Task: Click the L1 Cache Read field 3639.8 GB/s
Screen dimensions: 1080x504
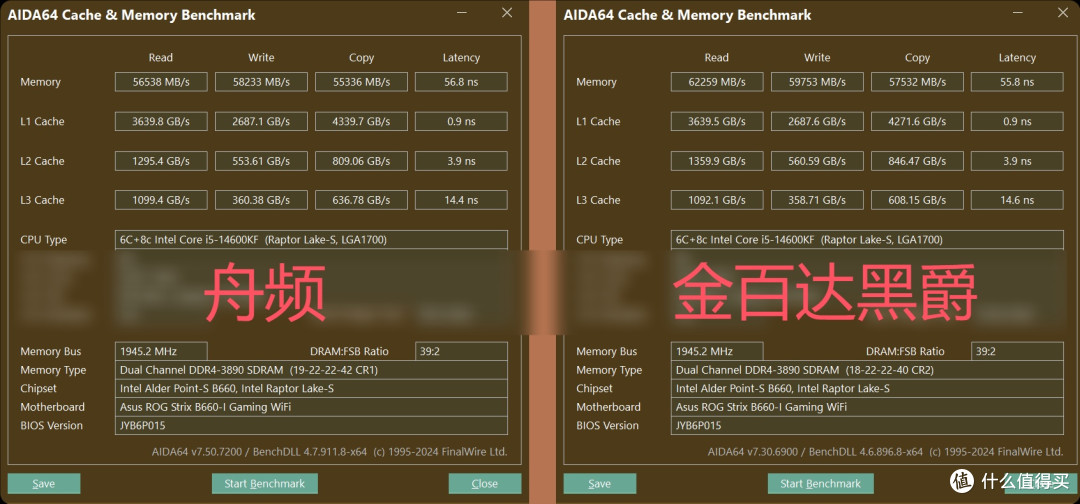Action: (161, 121)
